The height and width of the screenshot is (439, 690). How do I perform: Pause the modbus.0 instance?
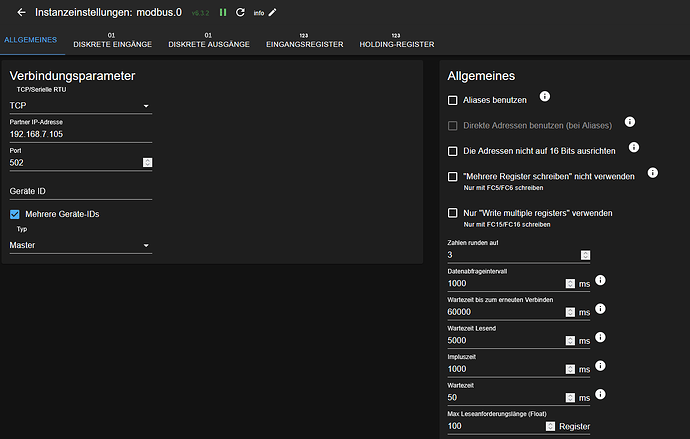[223, 12]
